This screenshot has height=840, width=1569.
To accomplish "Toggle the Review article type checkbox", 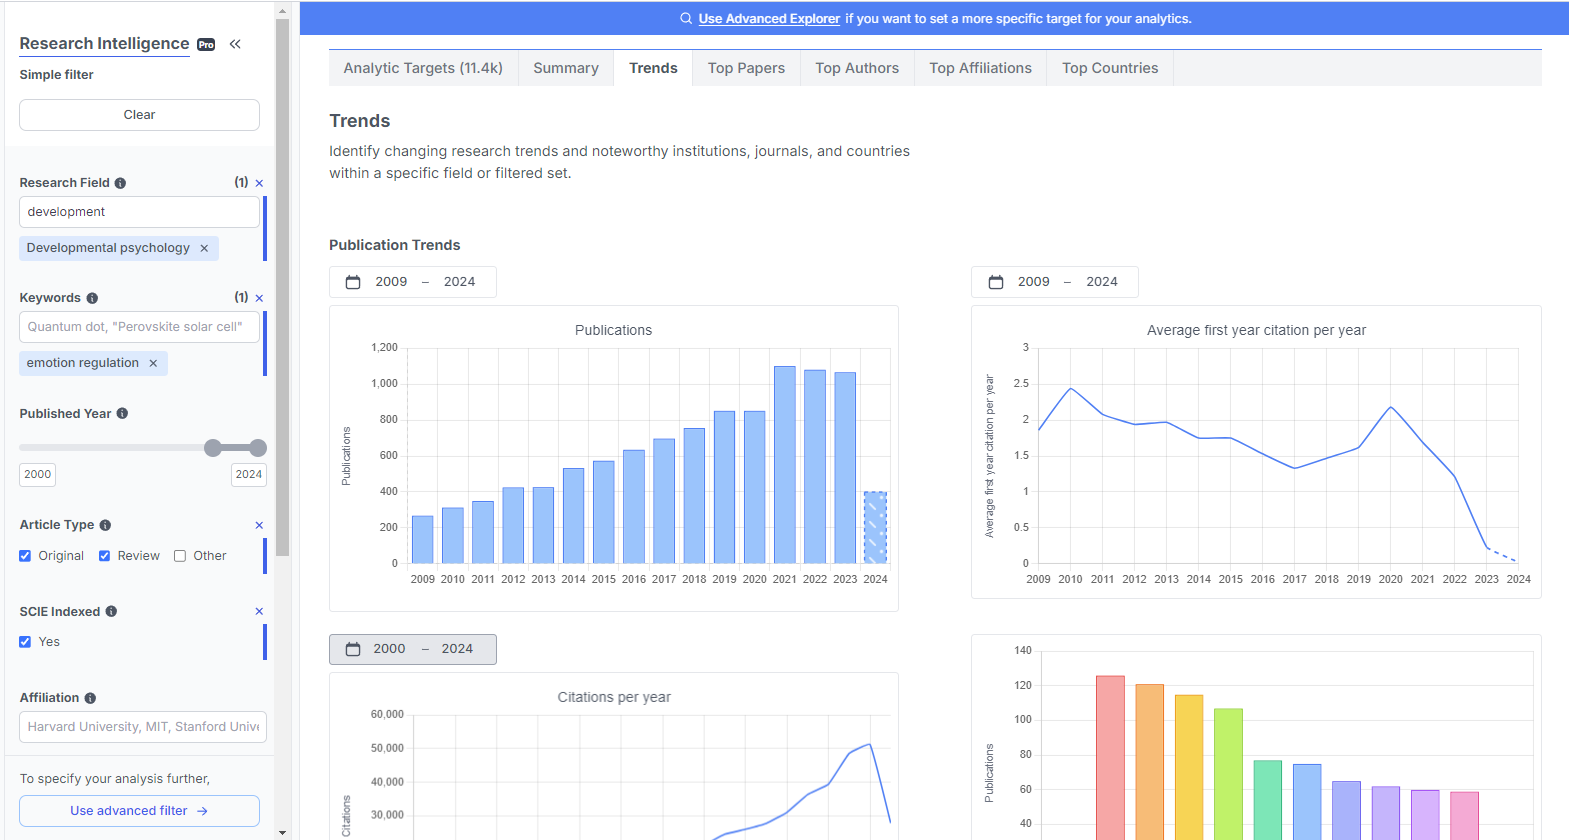I will 104,556.
